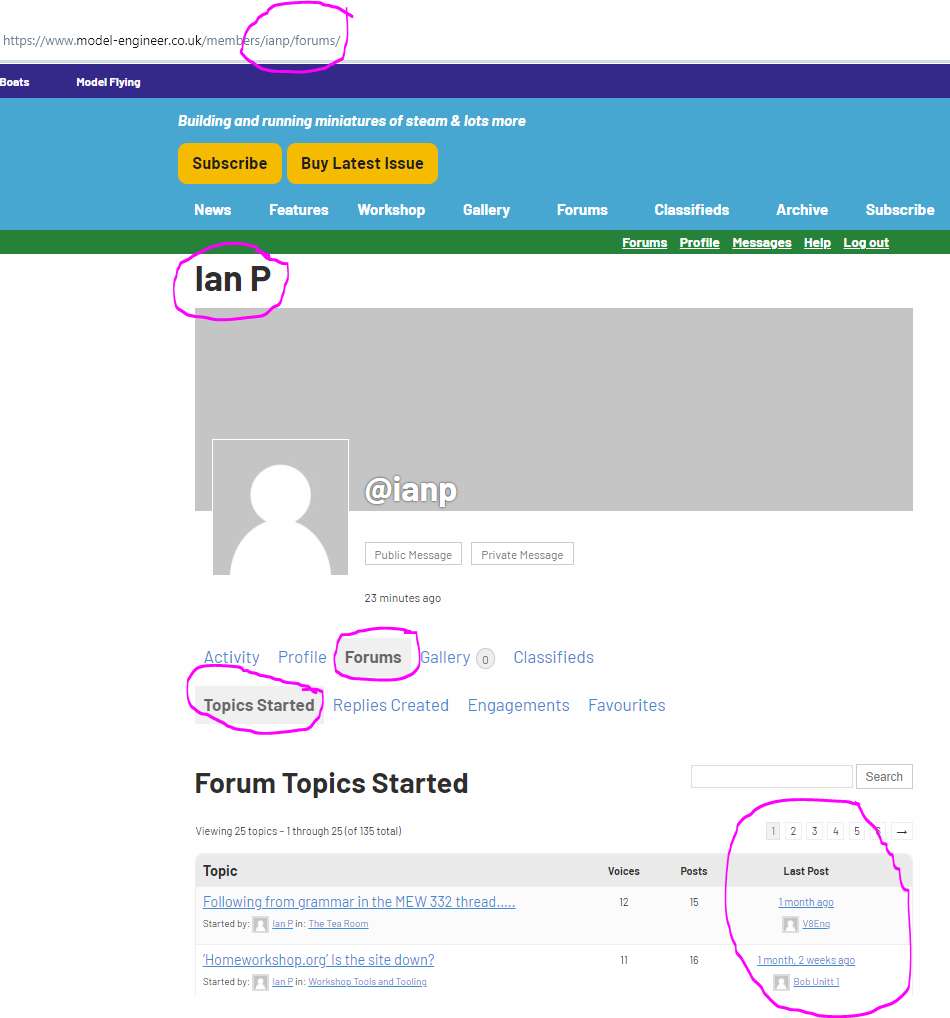Click Buy Latest Issue button

[x=362, y=164]
